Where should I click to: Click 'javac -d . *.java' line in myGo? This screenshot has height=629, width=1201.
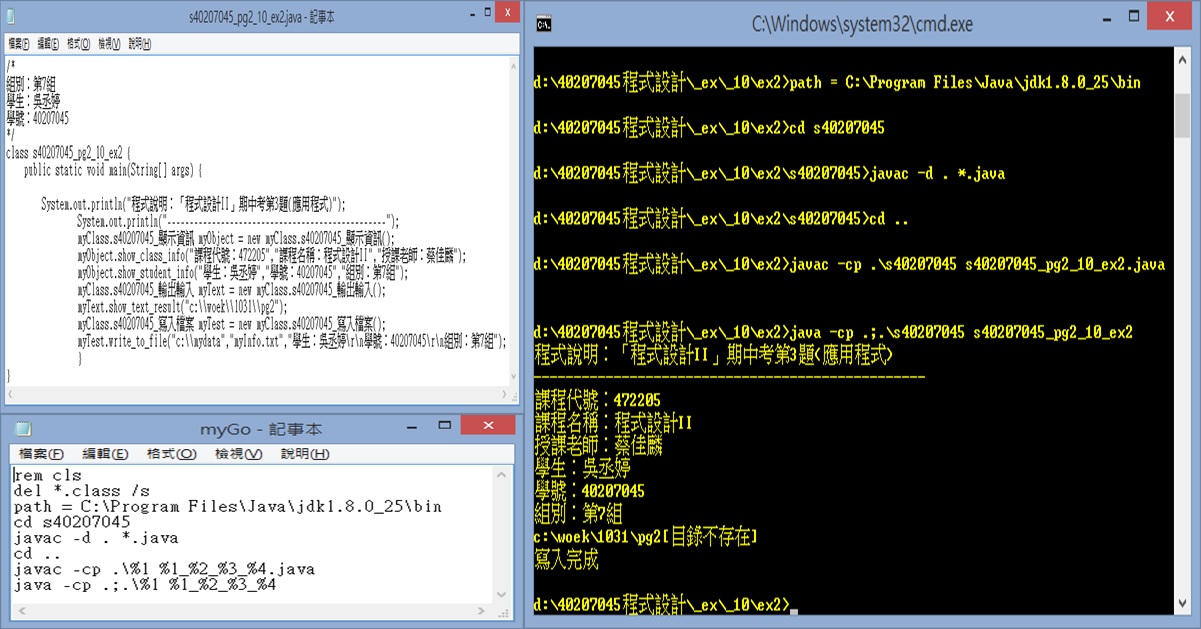(x=96, y=538)
